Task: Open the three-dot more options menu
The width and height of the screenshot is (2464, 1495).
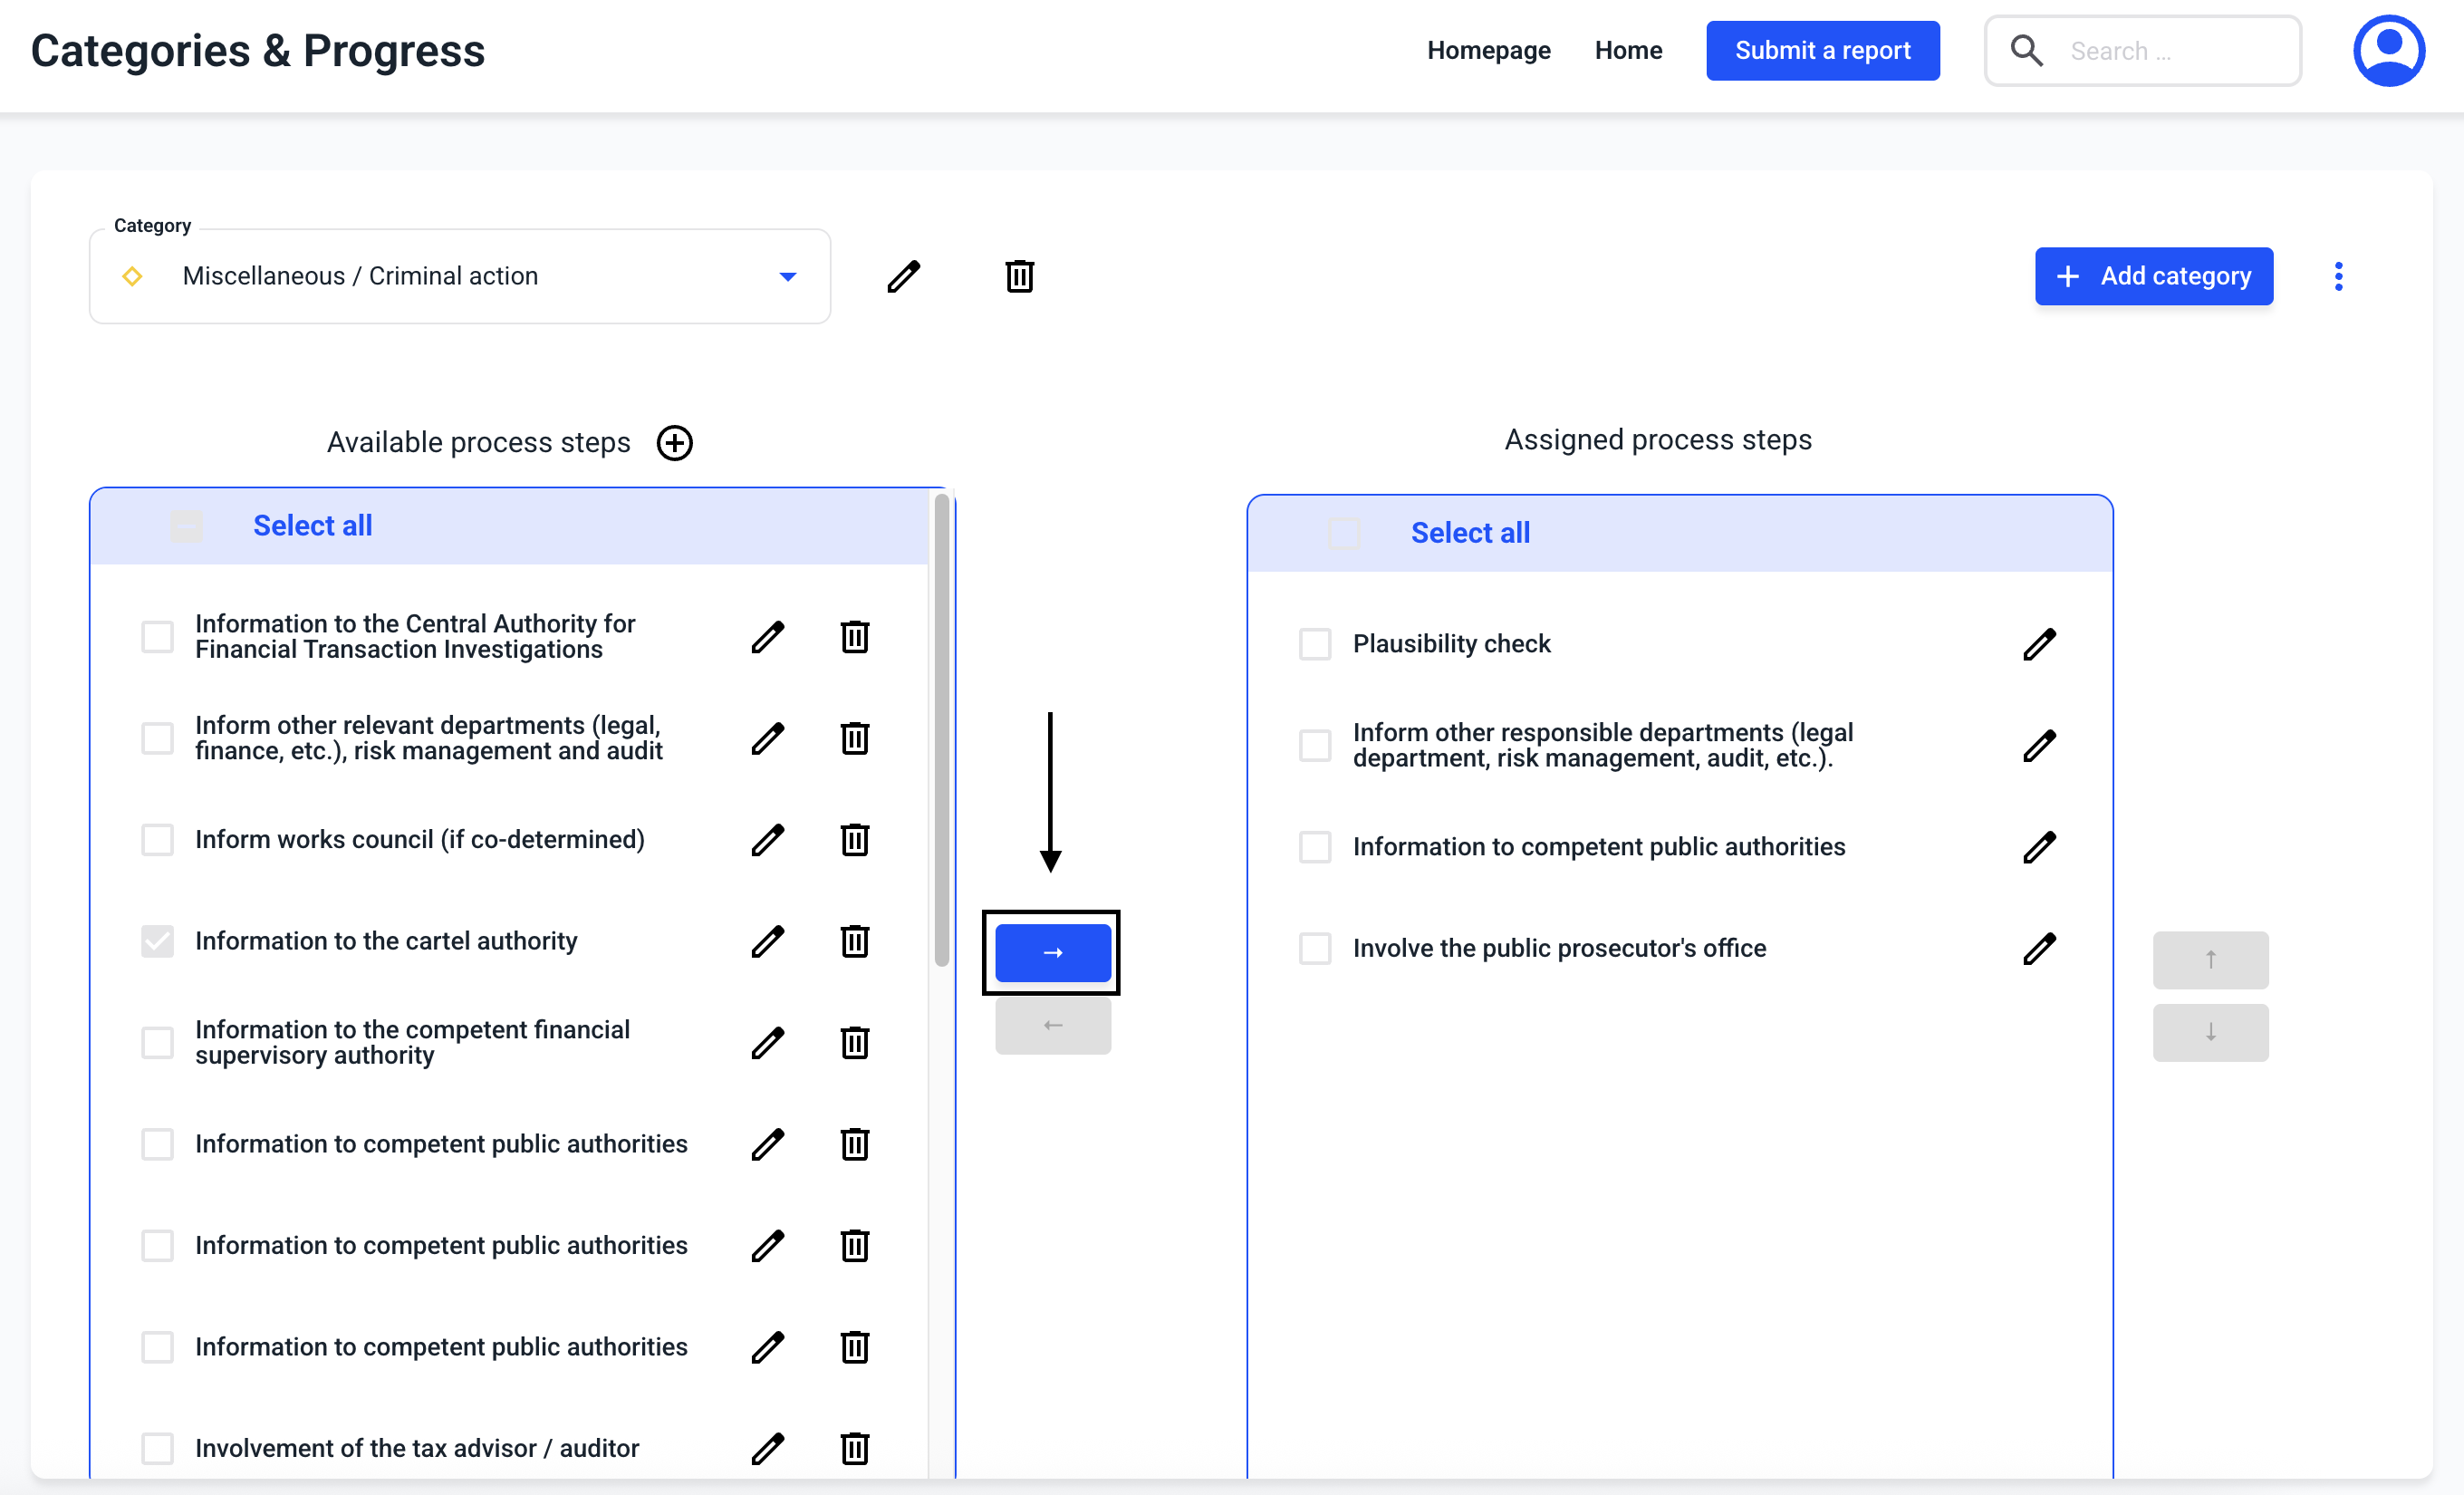Action: 2338,276
